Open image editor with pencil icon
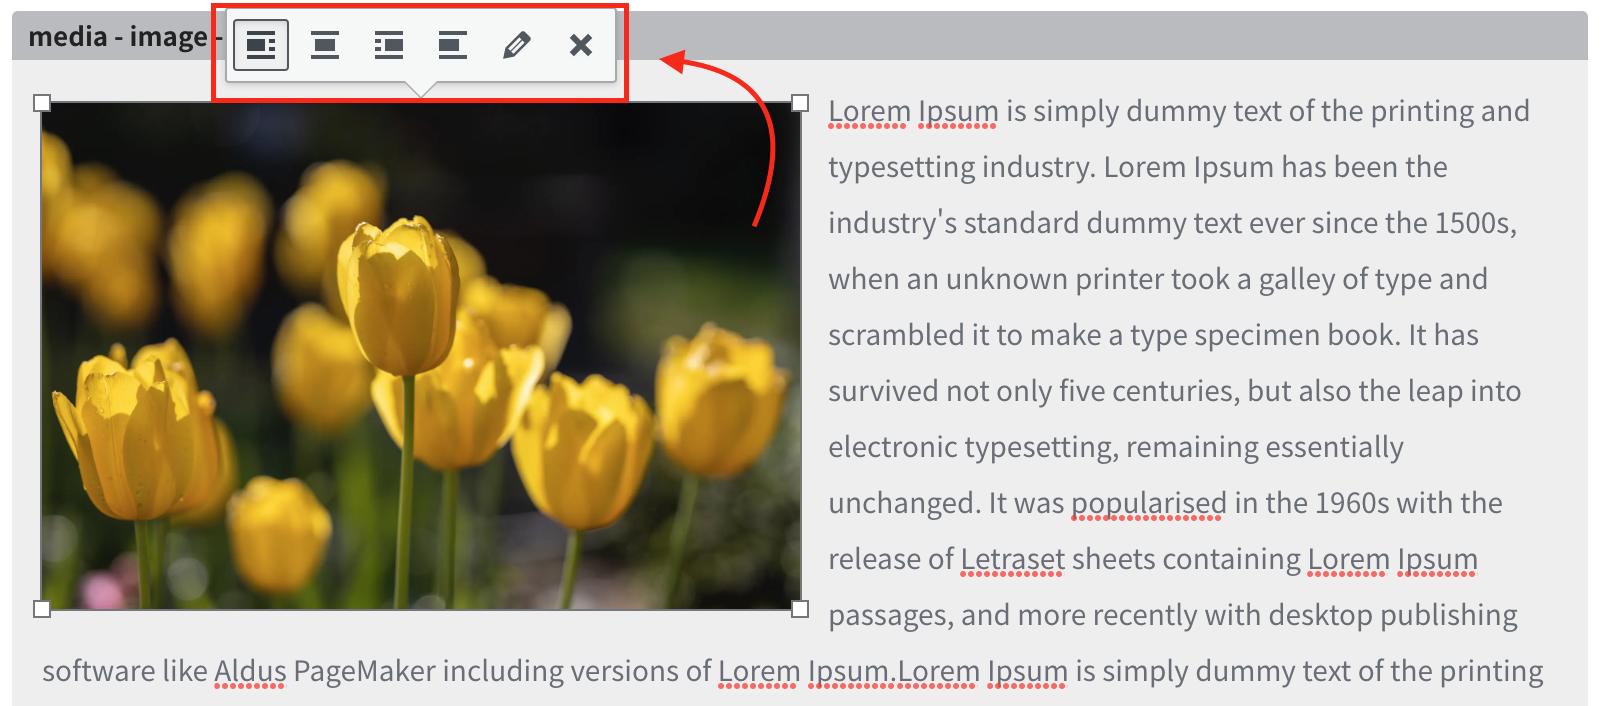This screenshot has height=706, width=1602. [516, 45]
